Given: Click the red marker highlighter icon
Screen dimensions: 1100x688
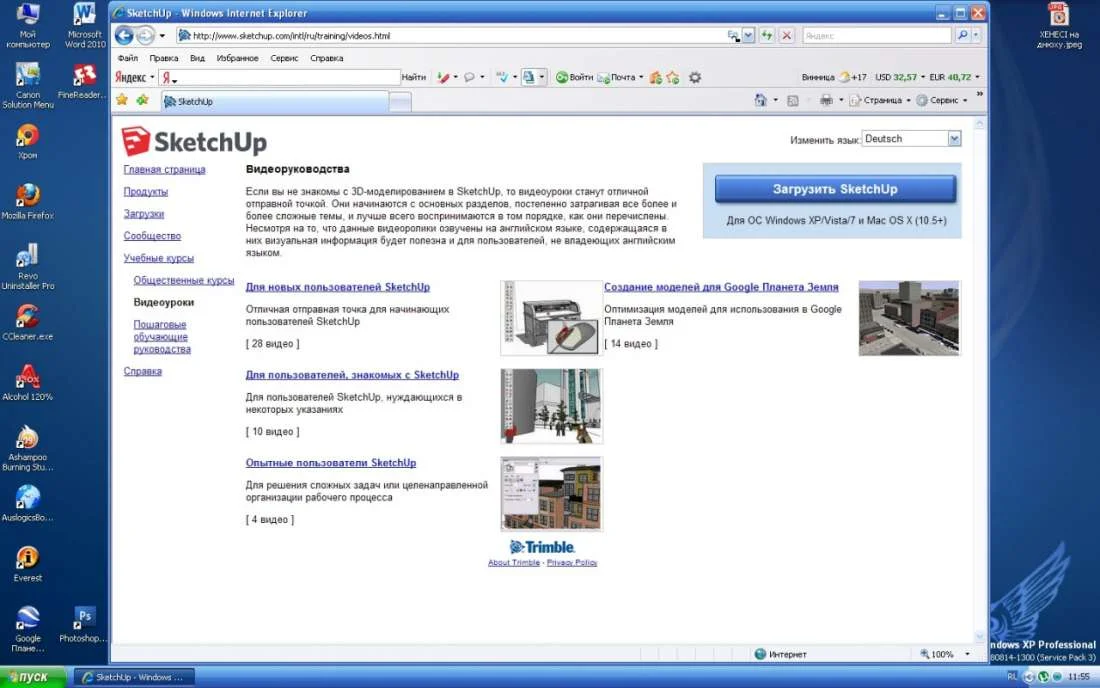Looking at the screenshot, I should point(443,77).
